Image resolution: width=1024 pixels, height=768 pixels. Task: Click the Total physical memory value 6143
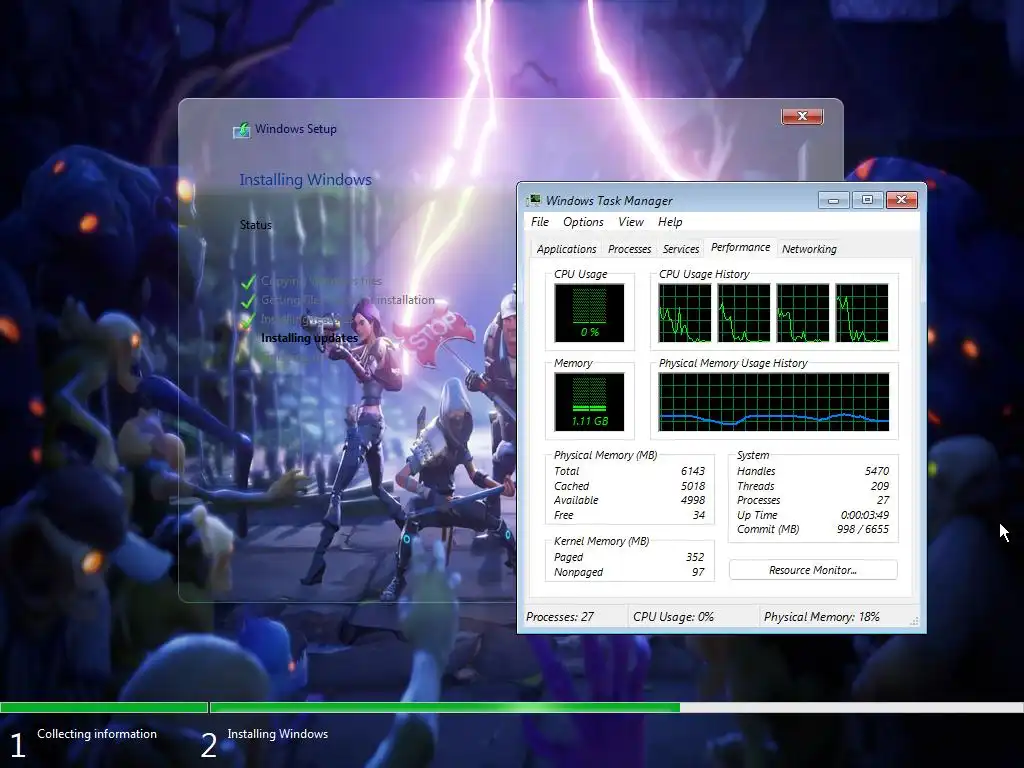692,471
